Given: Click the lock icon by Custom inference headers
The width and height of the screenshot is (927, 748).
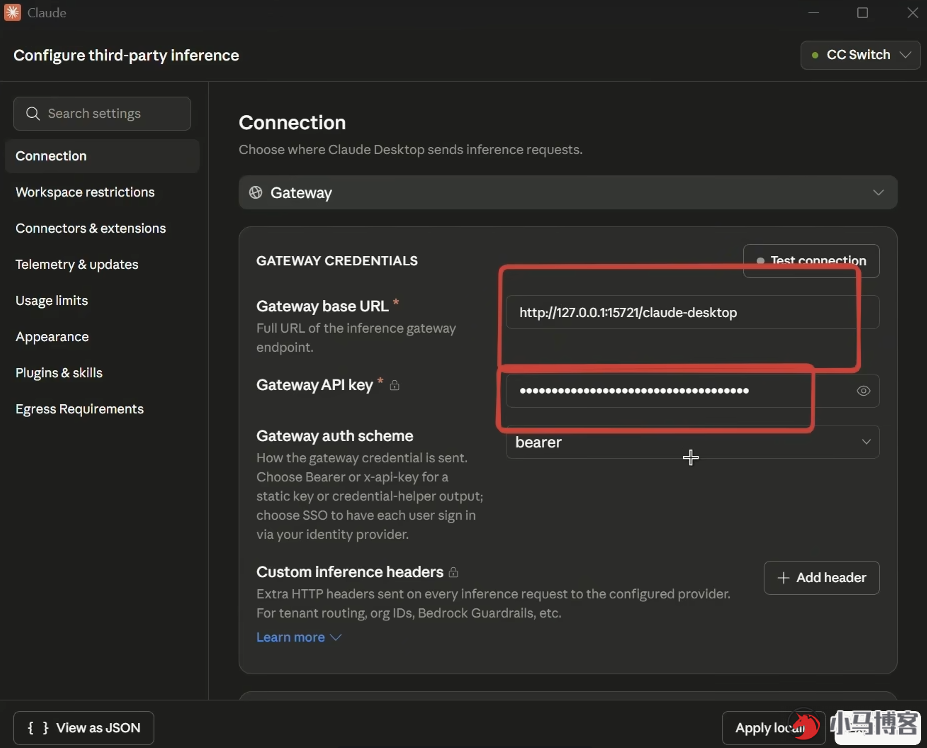Looking at the screenshot, I should (x=453, y=572).
